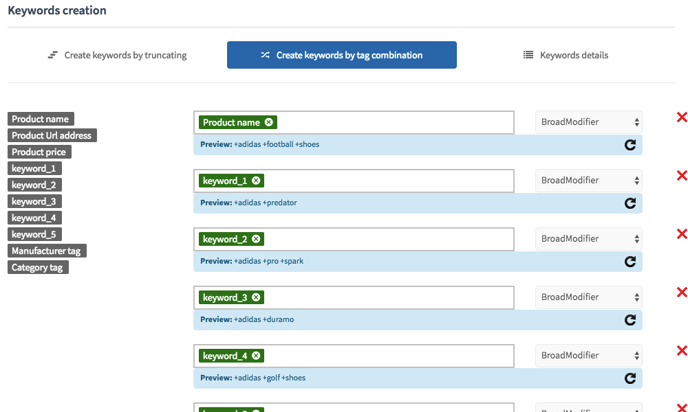This screenshot has height=412, width=688.
Task: Select preview text +adidas +pro +spark
Action: [269, 261]
